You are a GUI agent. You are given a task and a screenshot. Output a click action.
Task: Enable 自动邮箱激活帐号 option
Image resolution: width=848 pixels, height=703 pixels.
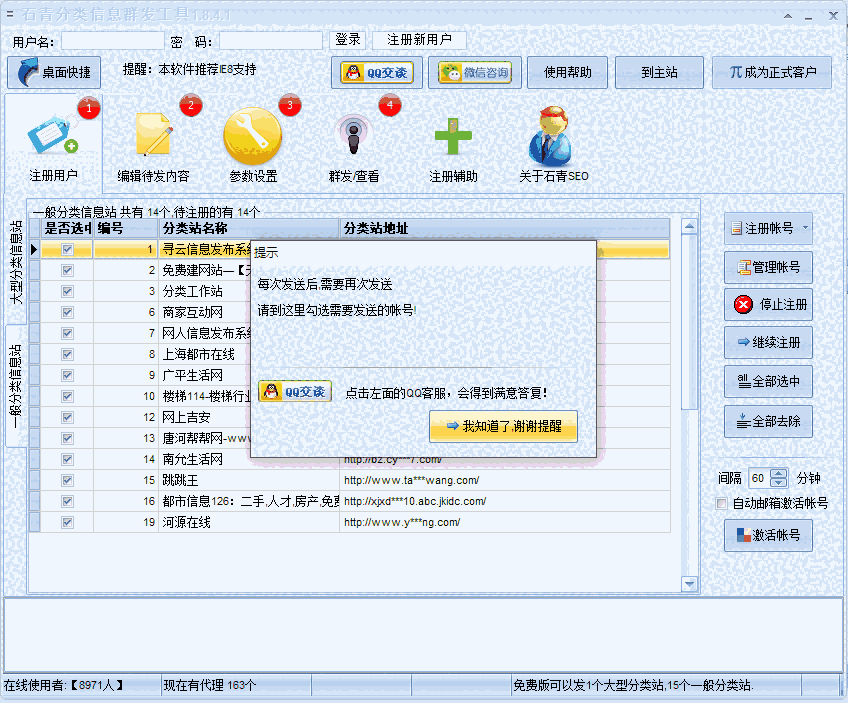pyautogui.click(x=722, y=503)
